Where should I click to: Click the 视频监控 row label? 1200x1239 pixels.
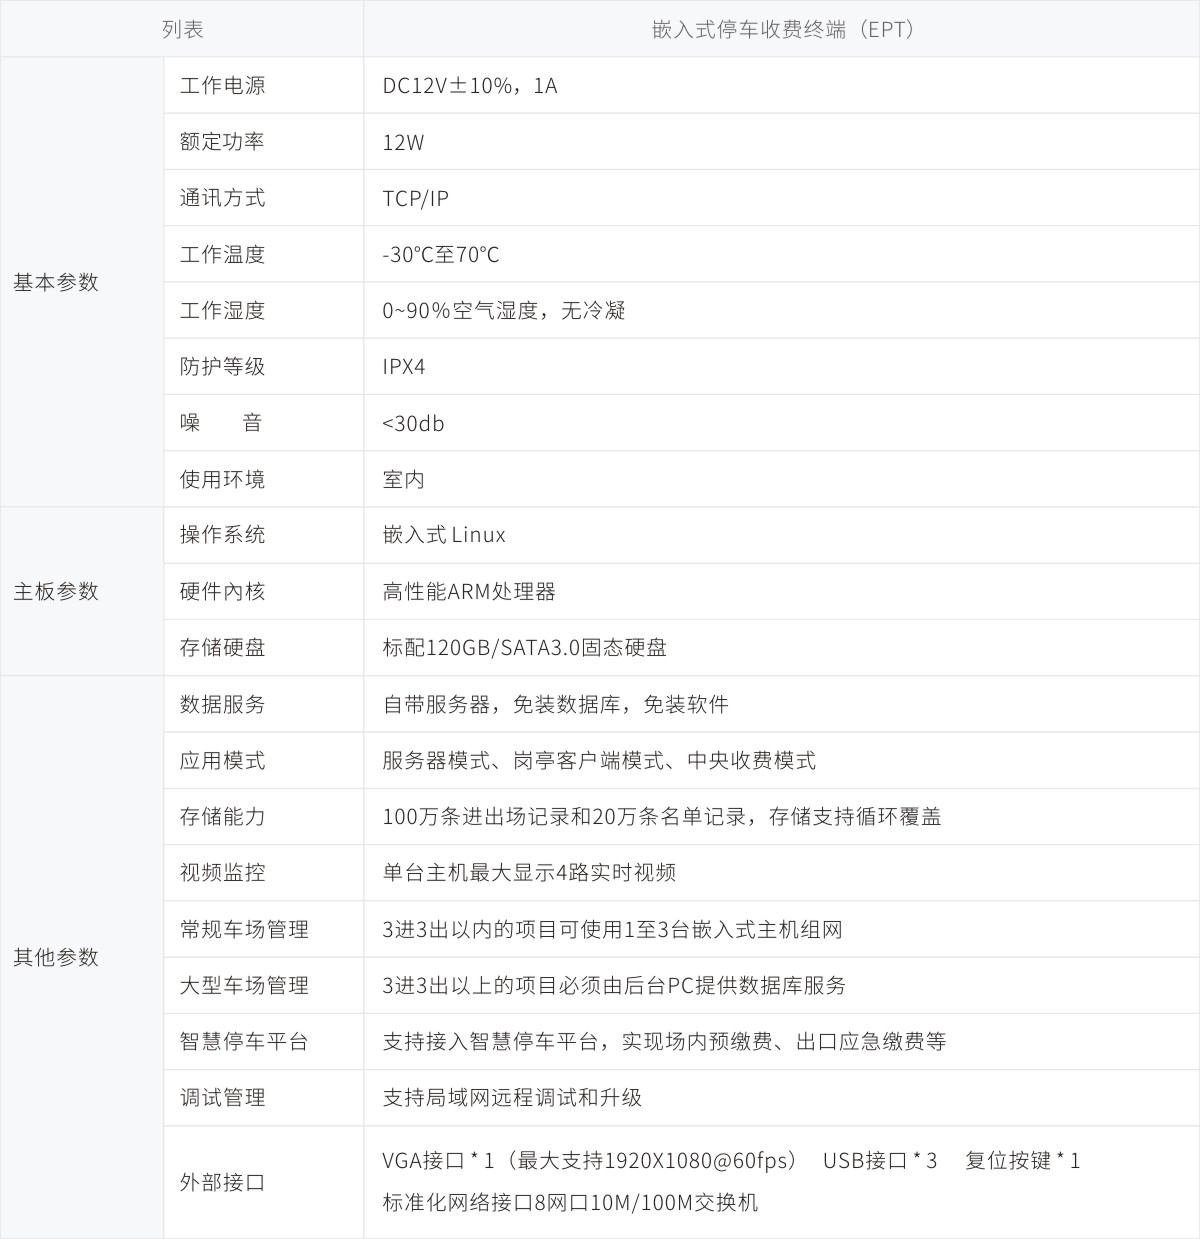[222, 873]
